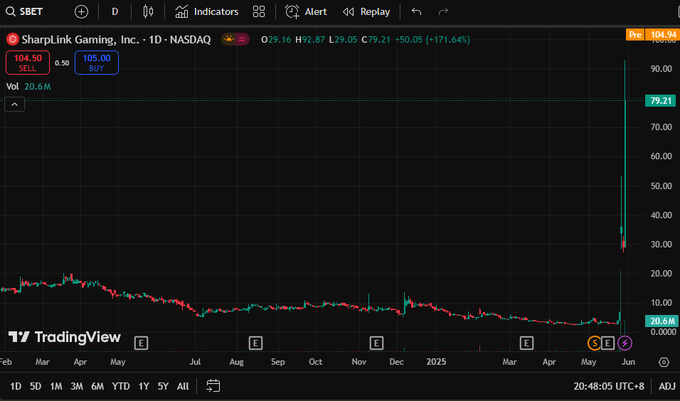Click the 20.6M volume axis label

point(661,321)
